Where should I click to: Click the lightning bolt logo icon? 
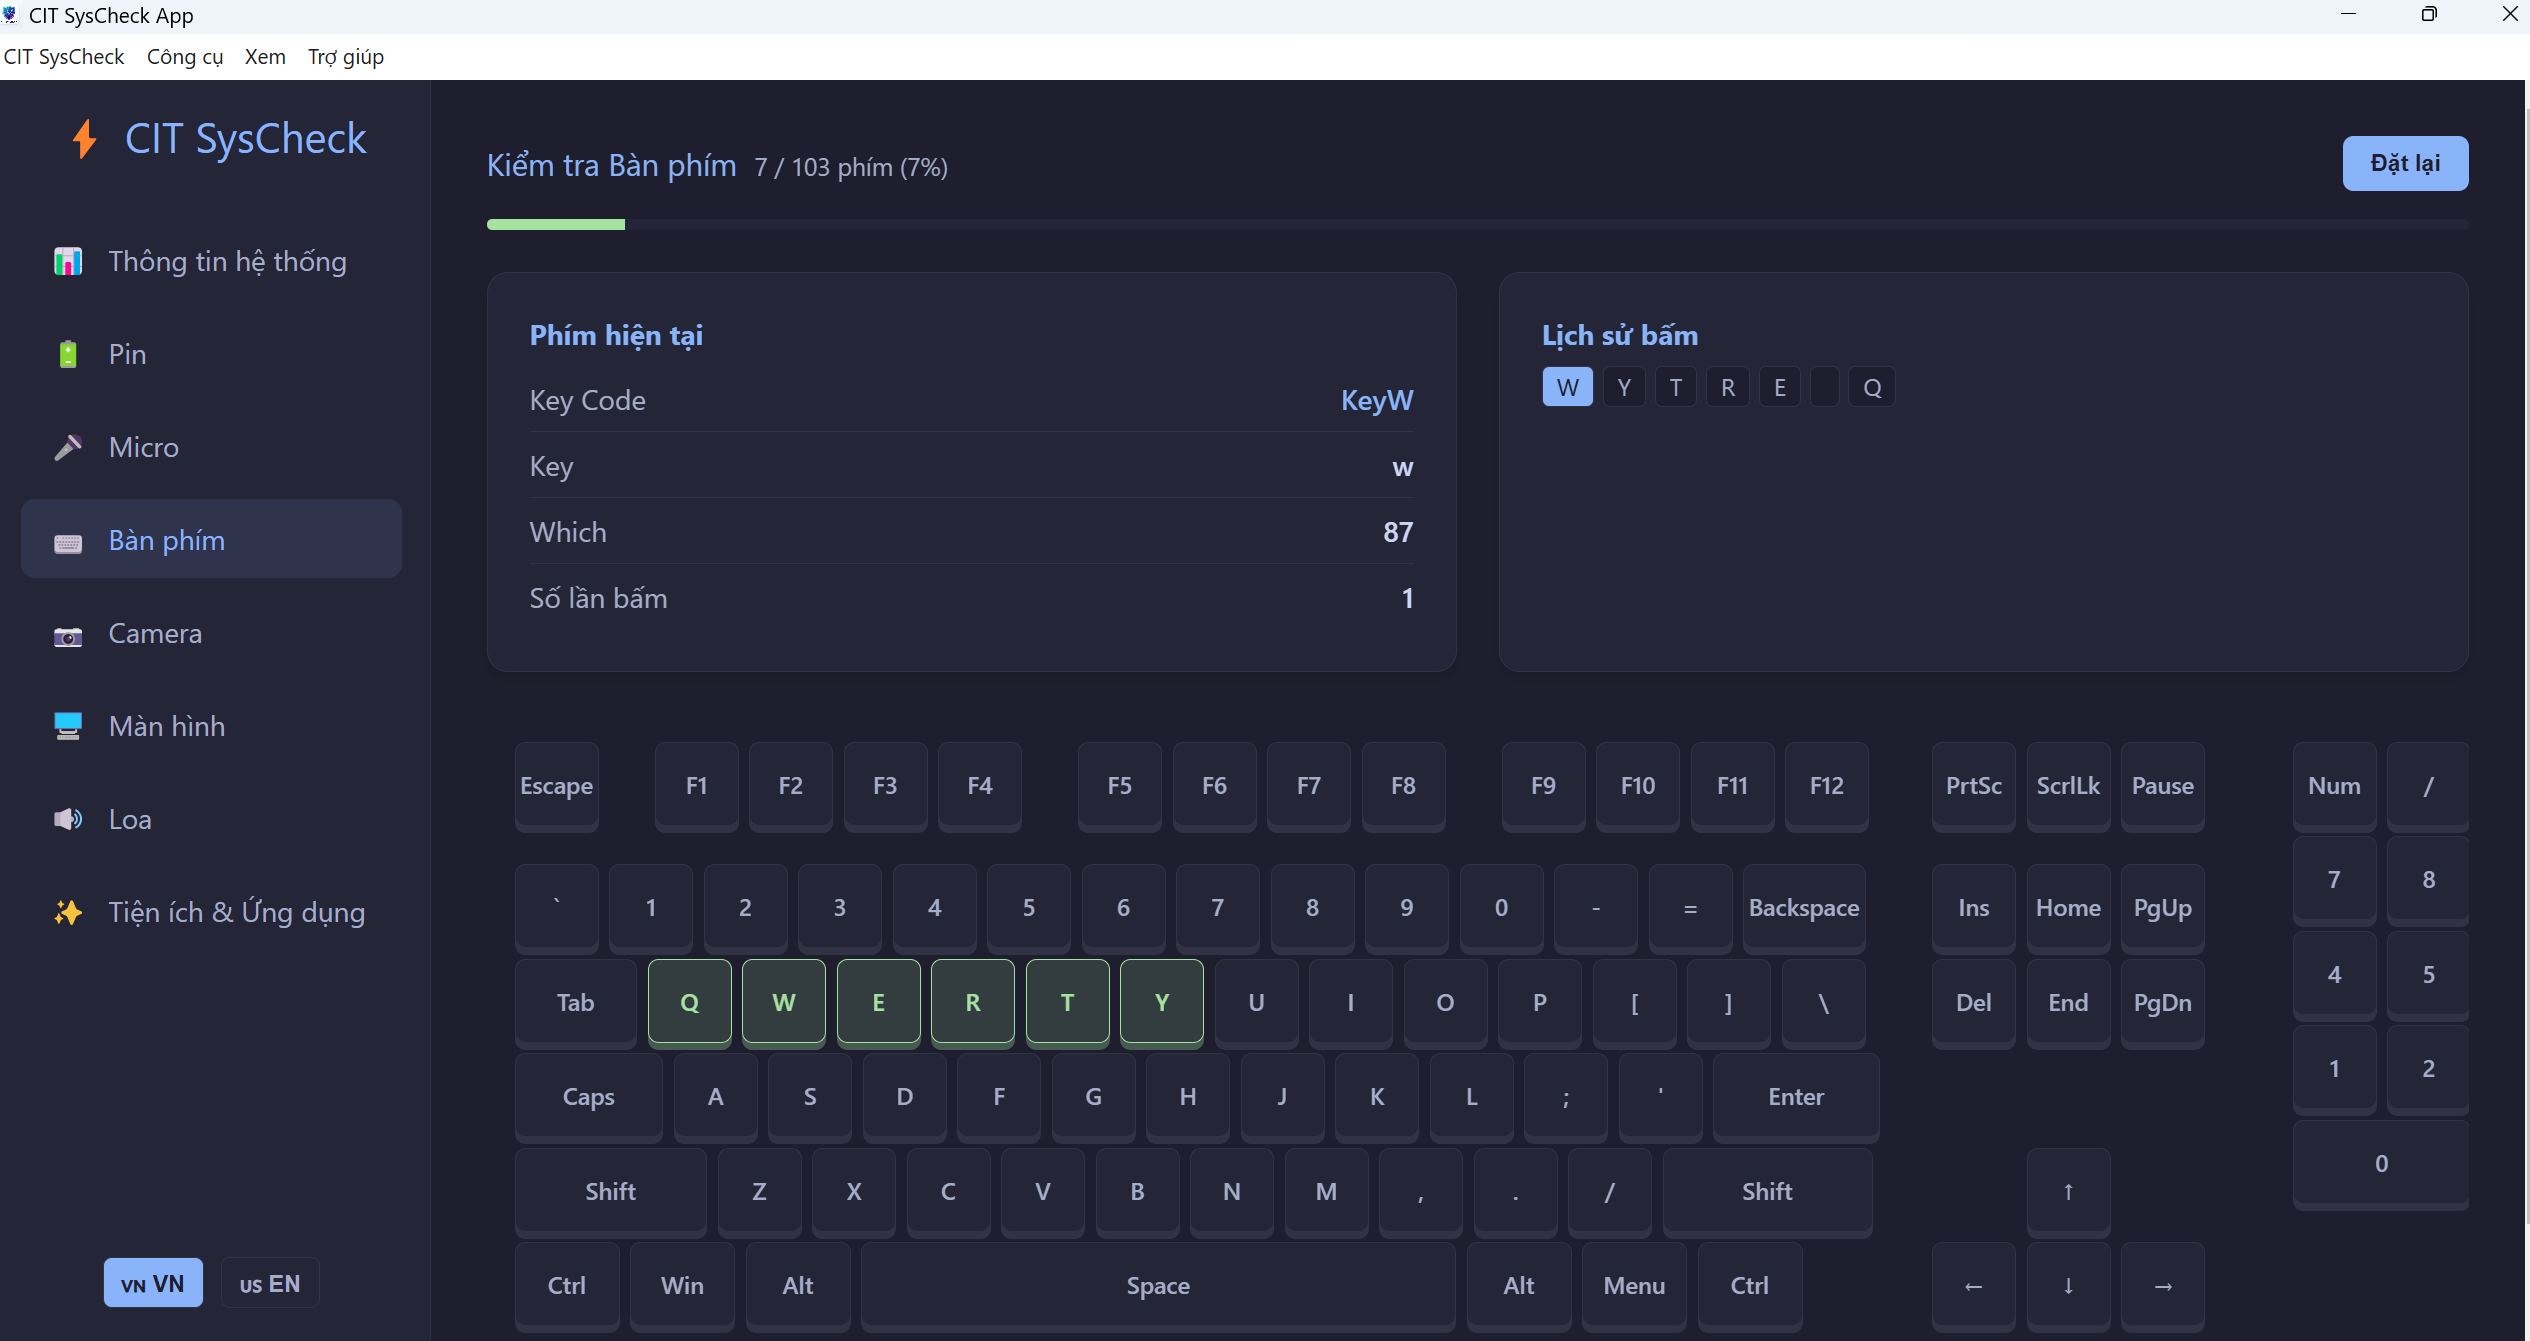[x=84, y=139]
